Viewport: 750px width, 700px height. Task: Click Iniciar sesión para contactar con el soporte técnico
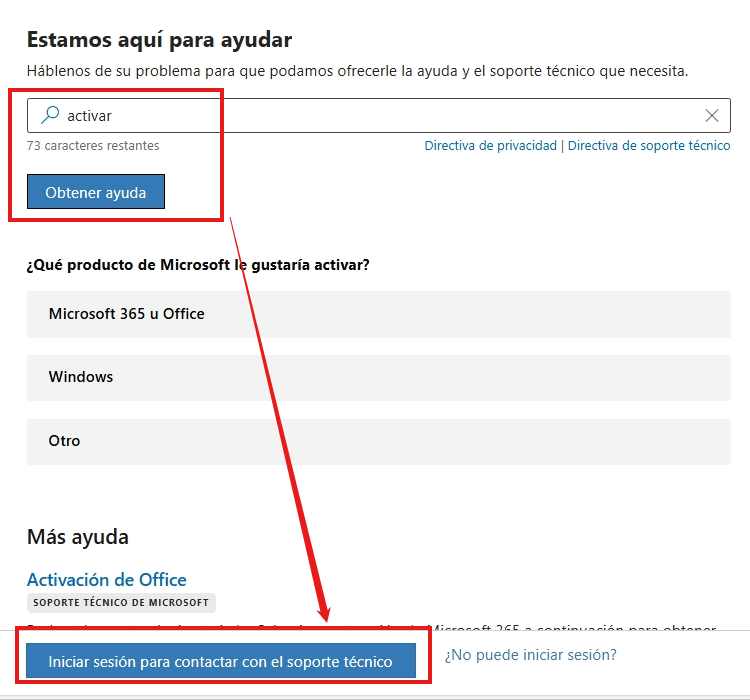pos(221,661)
